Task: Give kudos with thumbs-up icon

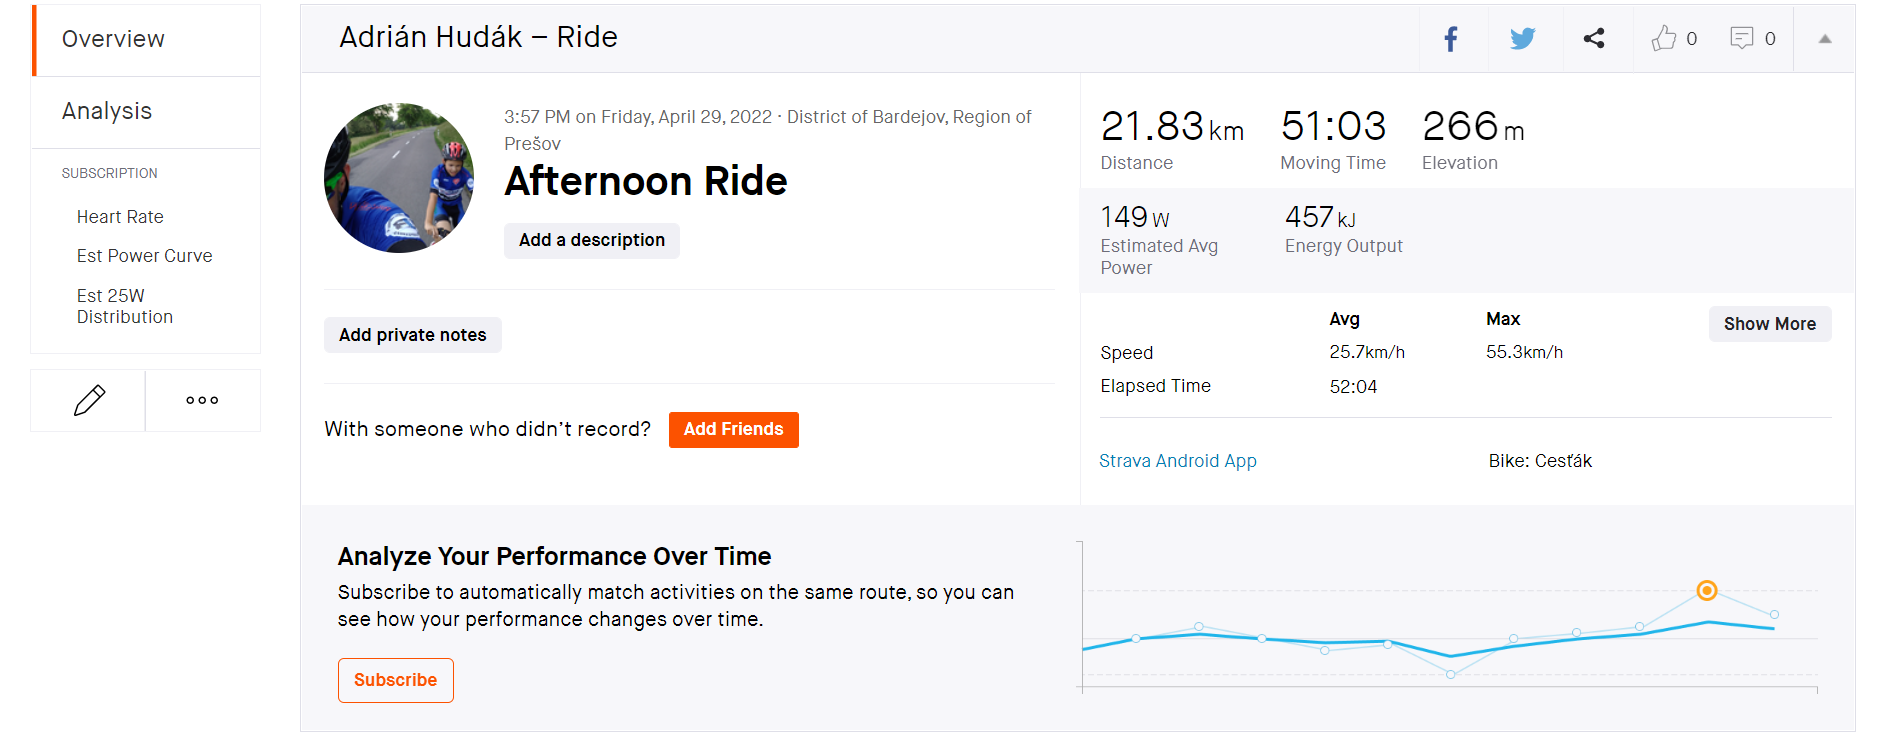Action: [1664, 39]
